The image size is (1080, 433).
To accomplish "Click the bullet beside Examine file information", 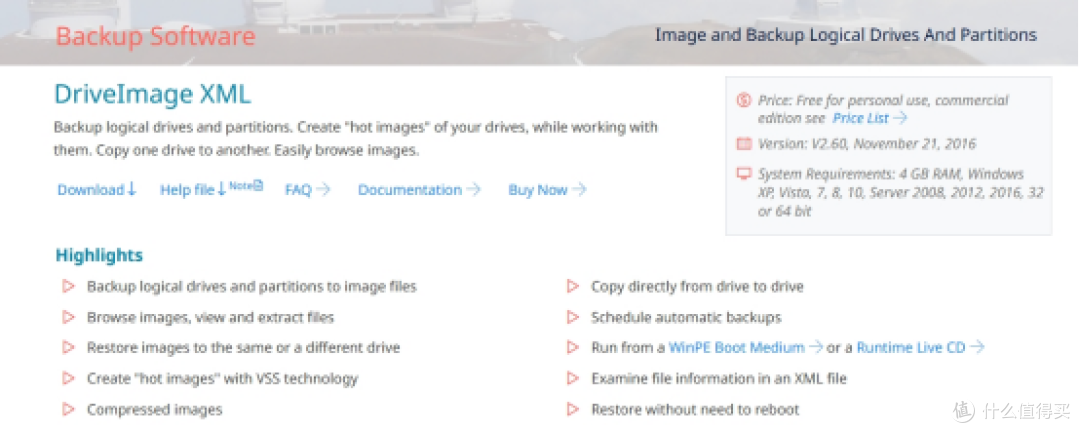I will pos(572,379).
